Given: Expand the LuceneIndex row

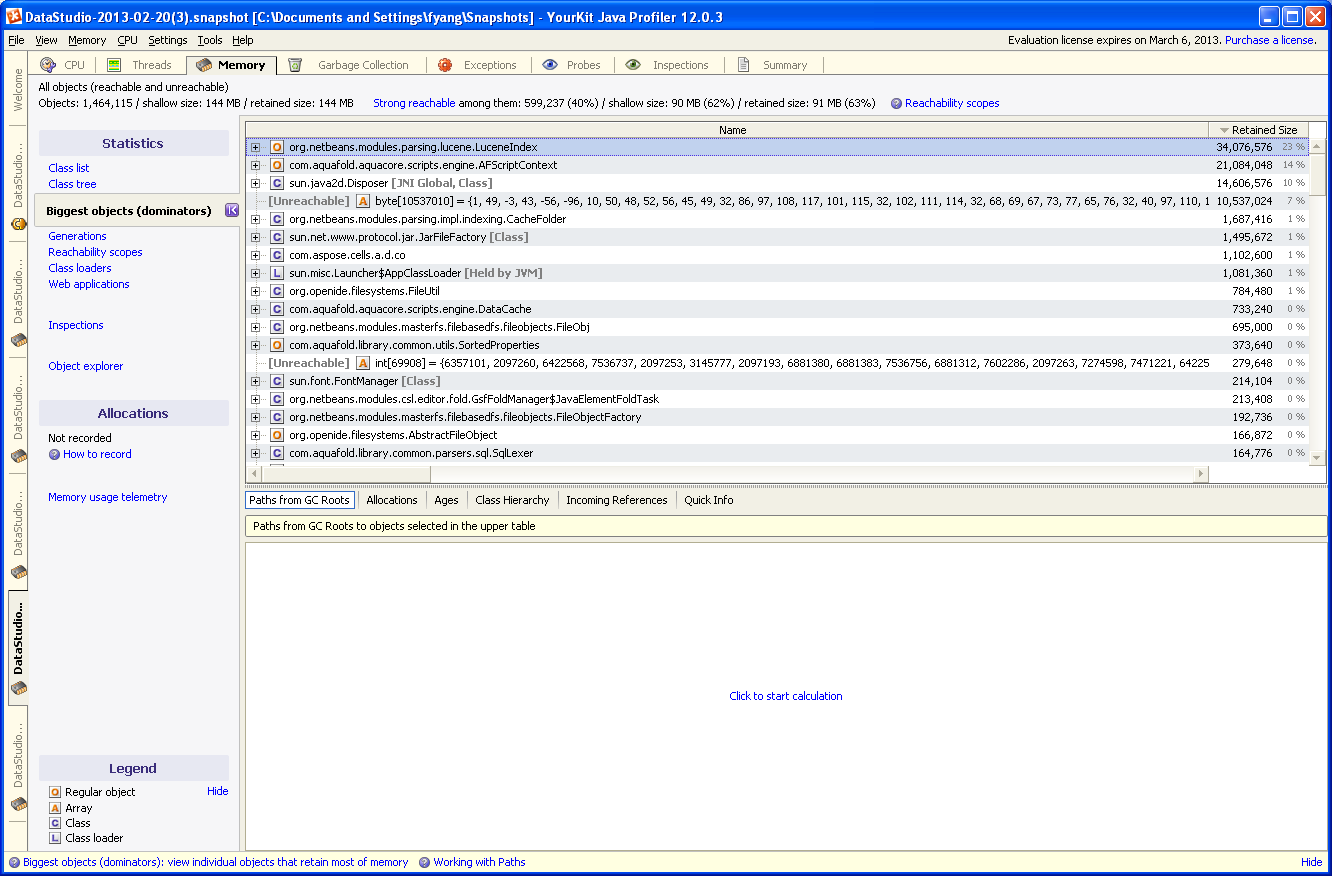Looking at the screenshot, I should [x=256, y=147].
